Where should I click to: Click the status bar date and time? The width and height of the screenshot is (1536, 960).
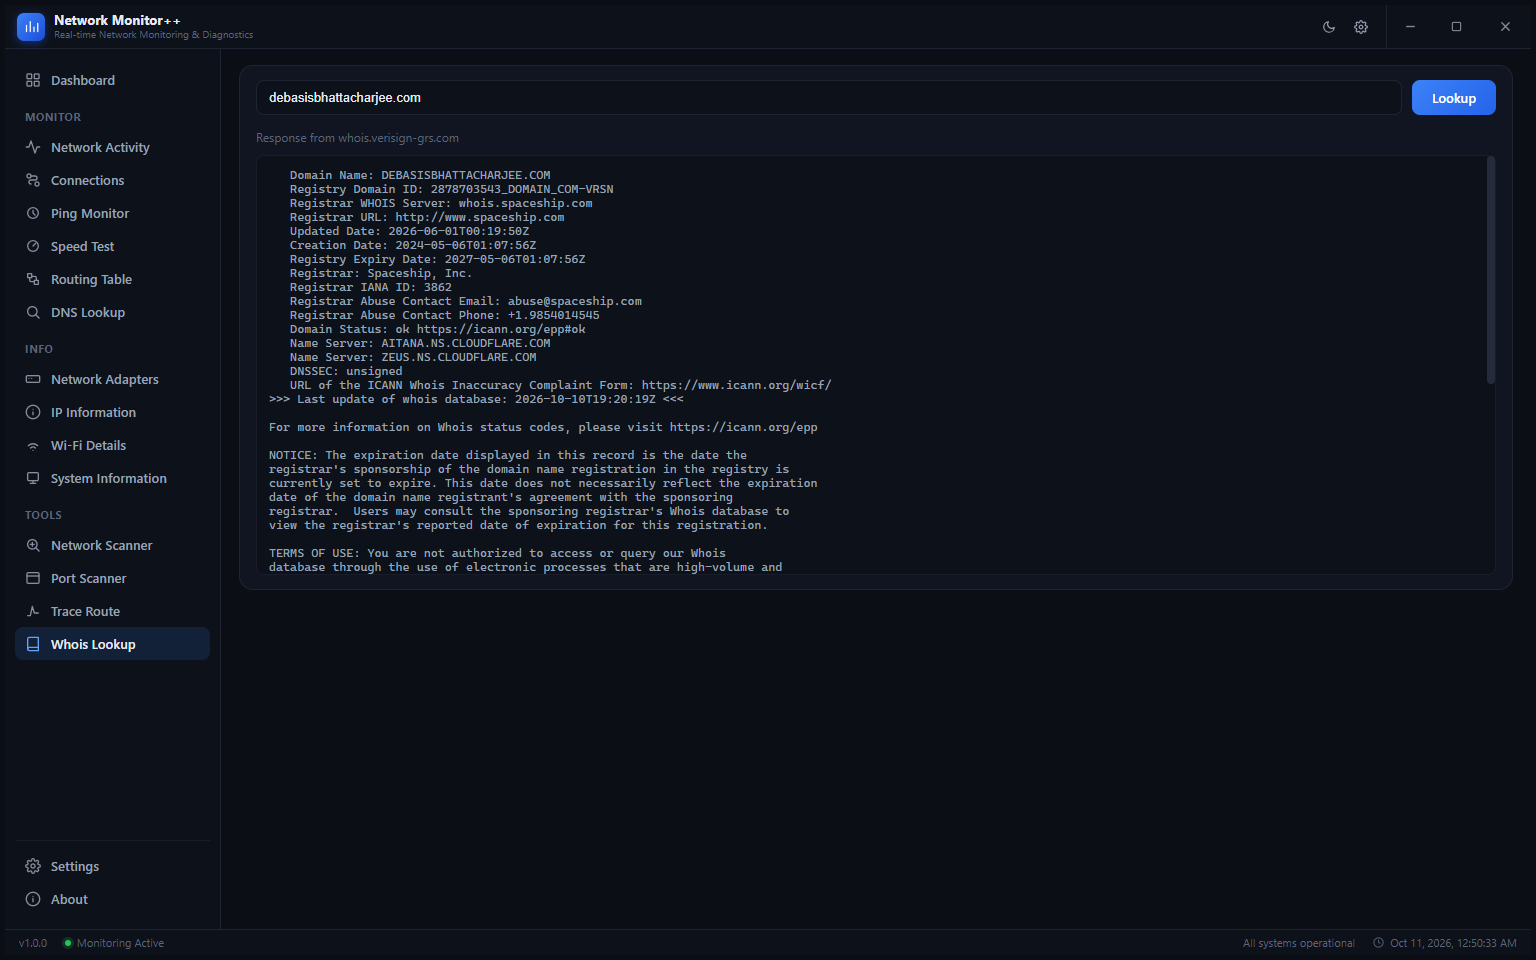click(1445, 943)
